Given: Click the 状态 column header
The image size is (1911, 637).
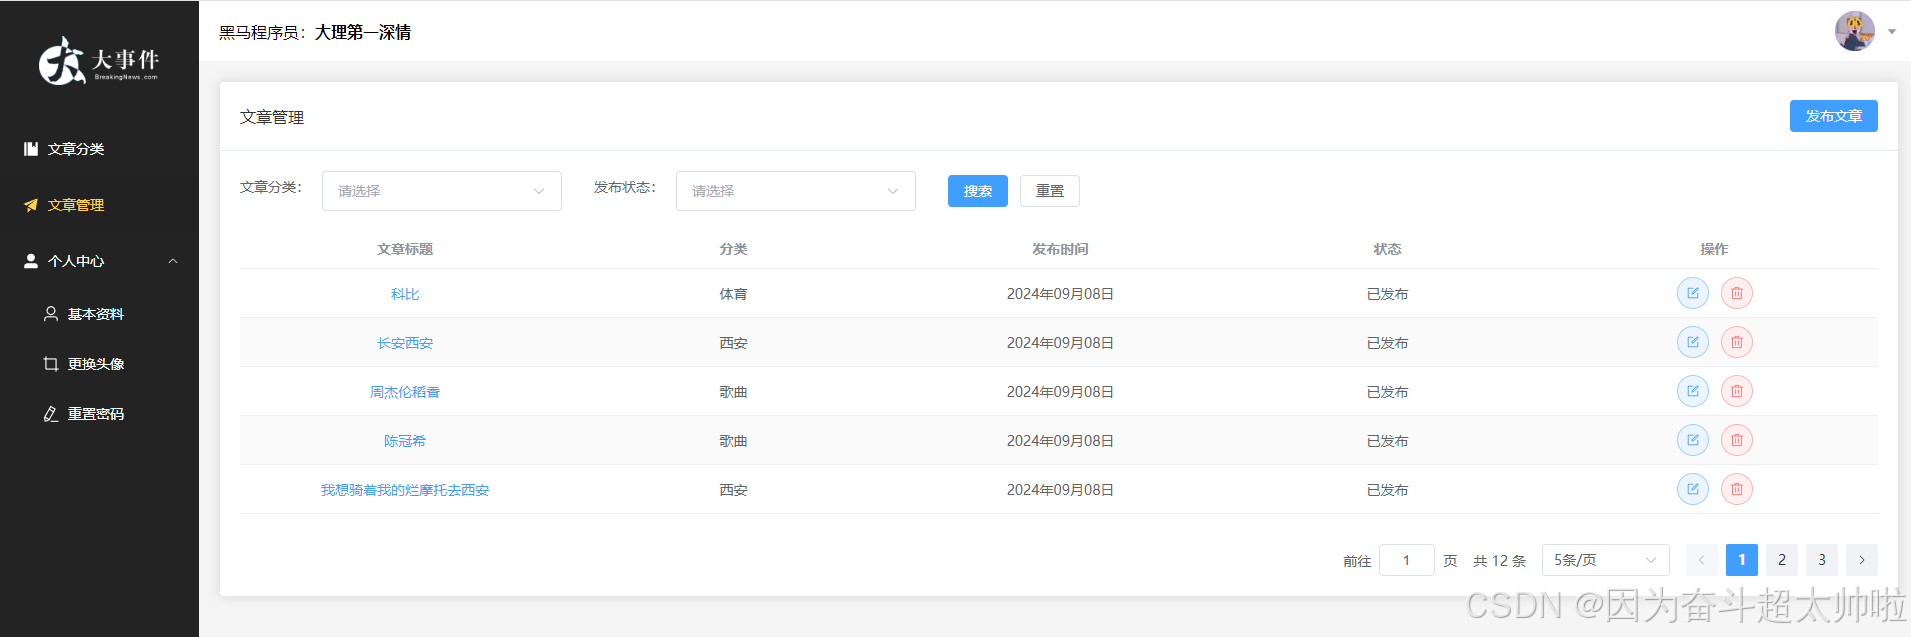Looking at the screenshot, I should click(1387, 249).
